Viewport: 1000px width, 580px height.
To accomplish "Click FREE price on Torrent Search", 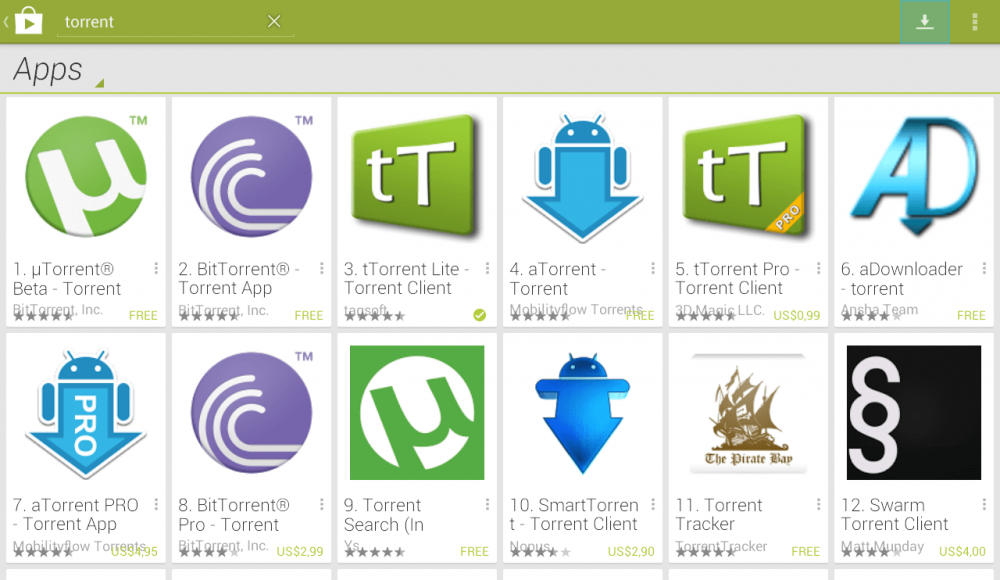I will (x=474, y=551).
